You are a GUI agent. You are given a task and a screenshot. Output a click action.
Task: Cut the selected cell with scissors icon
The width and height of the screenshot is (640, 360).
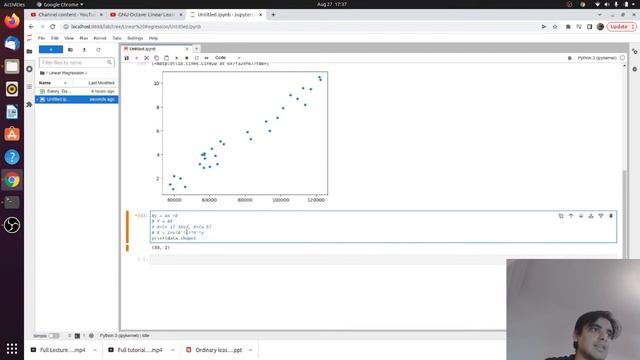(147, 58)
